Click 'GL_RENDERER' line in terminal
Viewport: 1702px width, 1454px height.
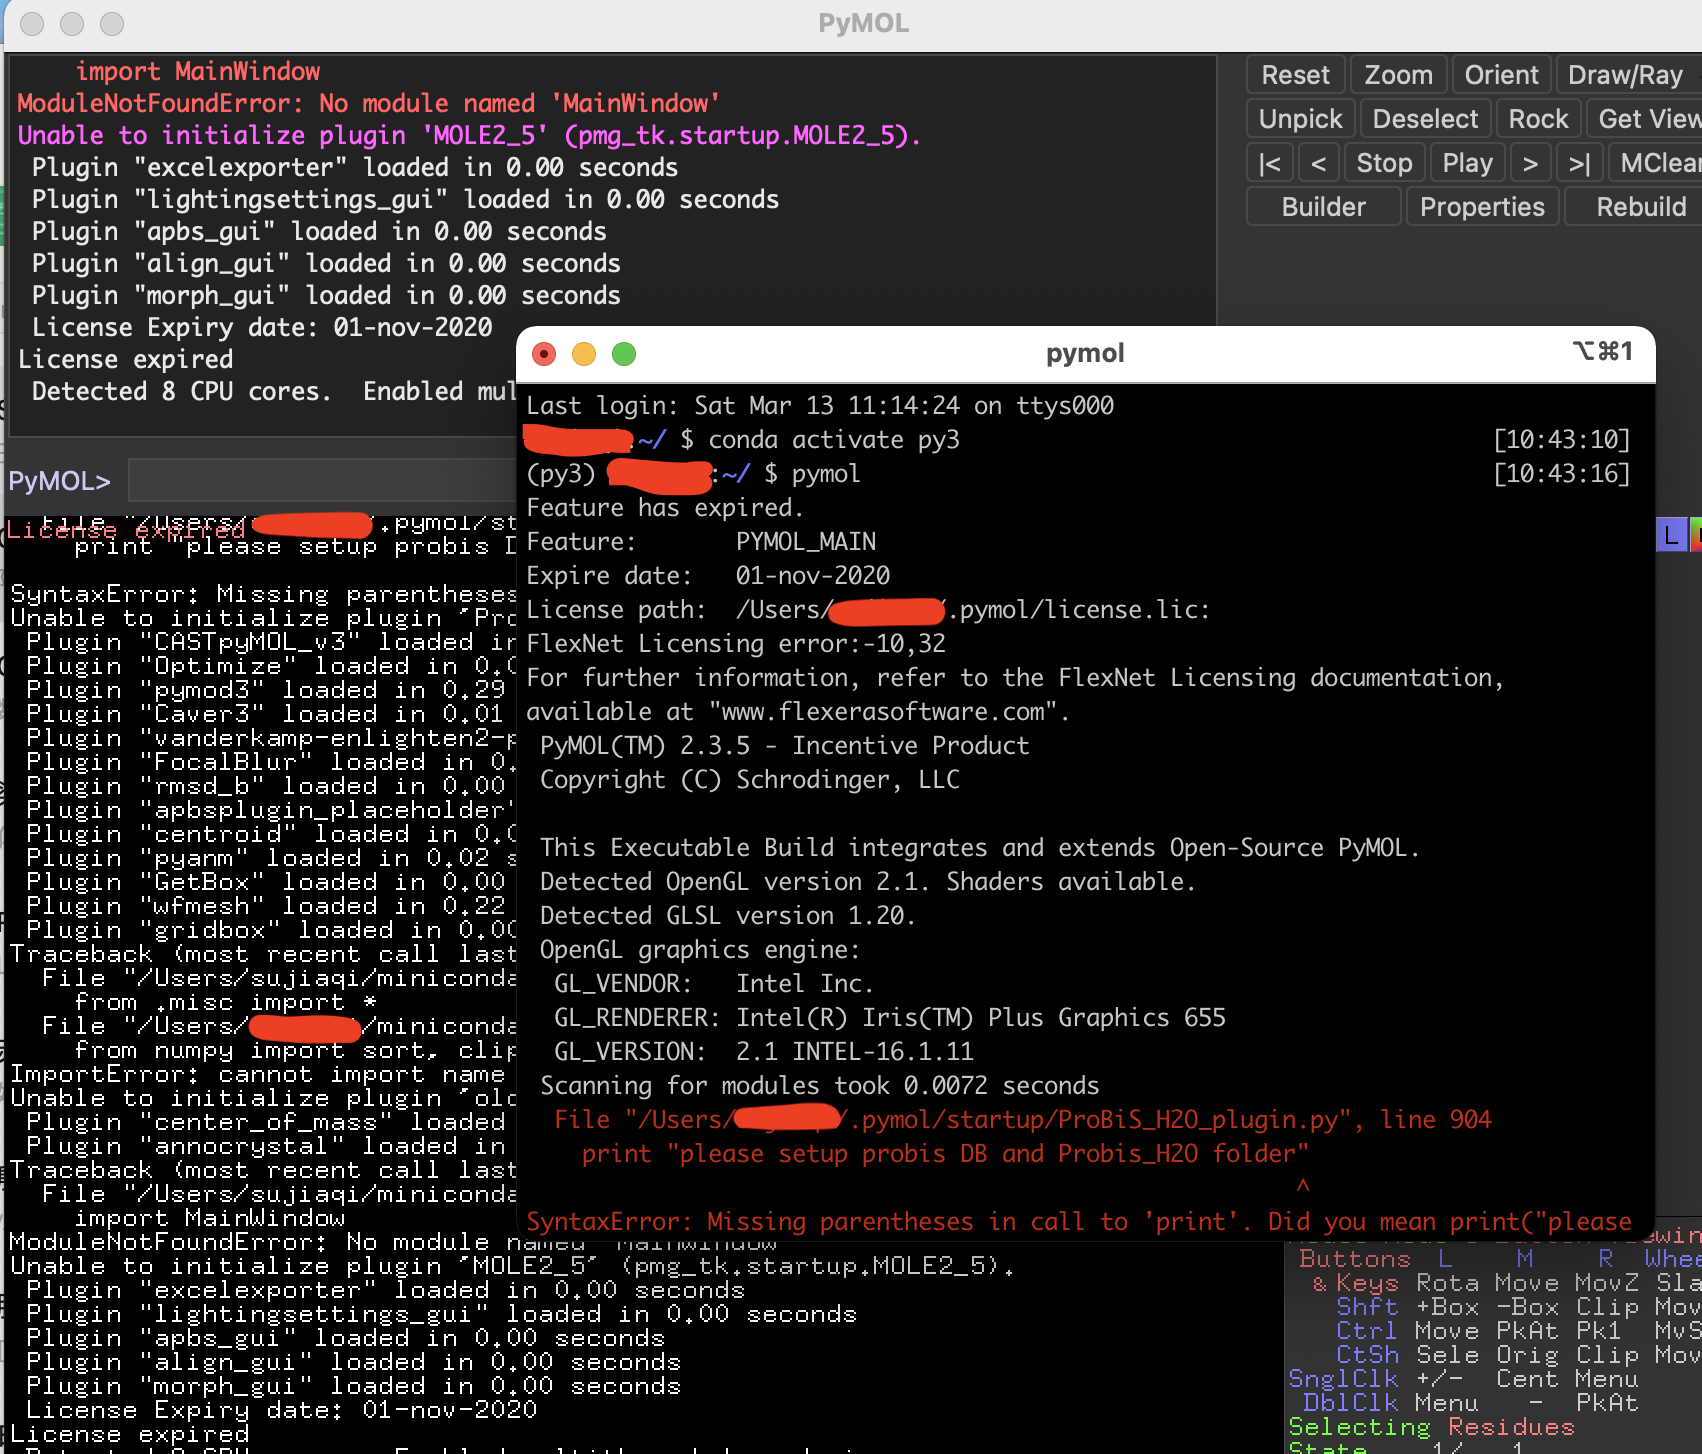tap(890, 1018)
